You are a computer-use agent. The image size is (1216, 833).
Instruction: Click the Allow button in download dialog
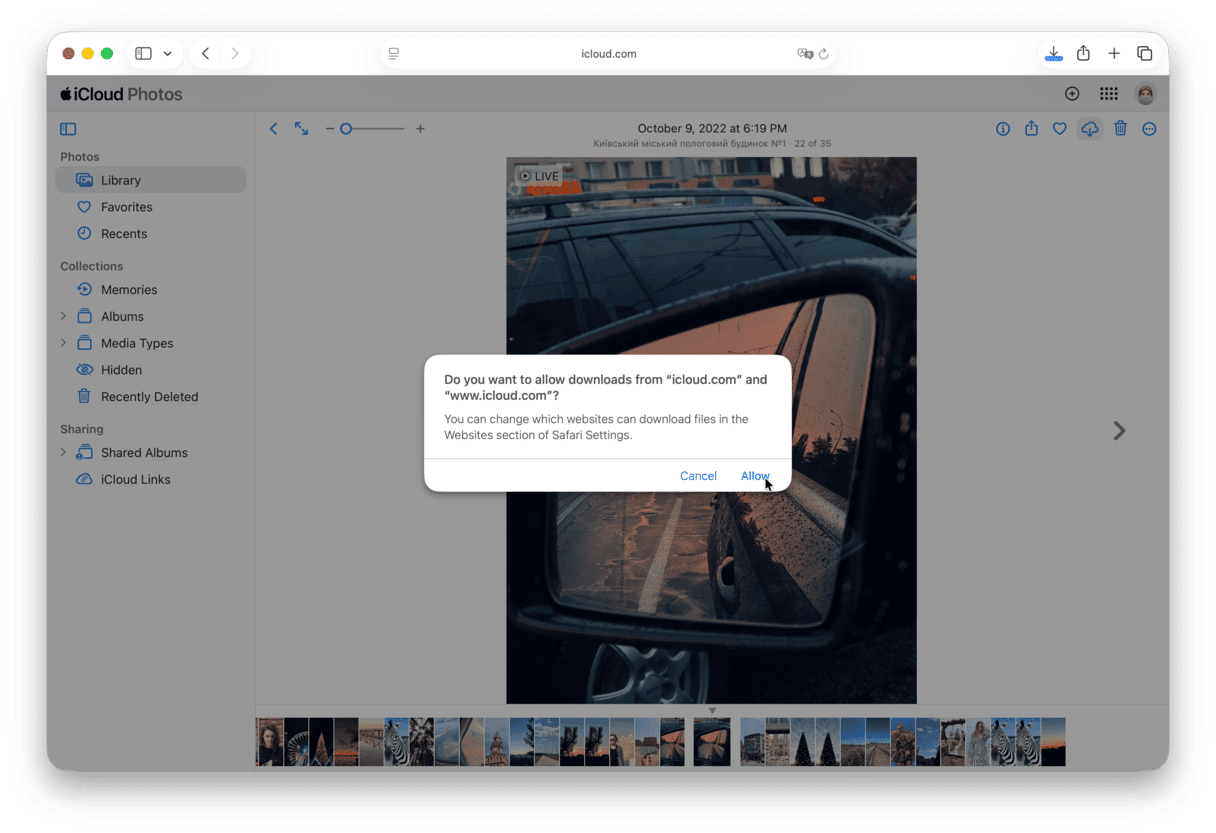[x=754, y=476]
